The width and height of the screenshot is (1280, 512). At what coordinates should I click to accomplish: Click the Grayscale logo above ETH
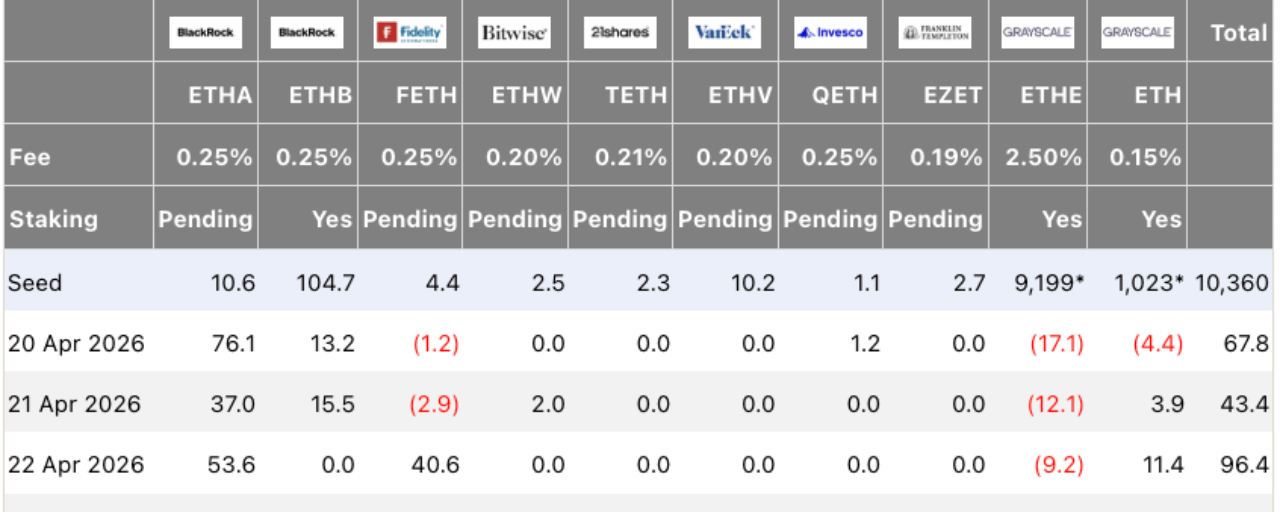coord(1137,32)
